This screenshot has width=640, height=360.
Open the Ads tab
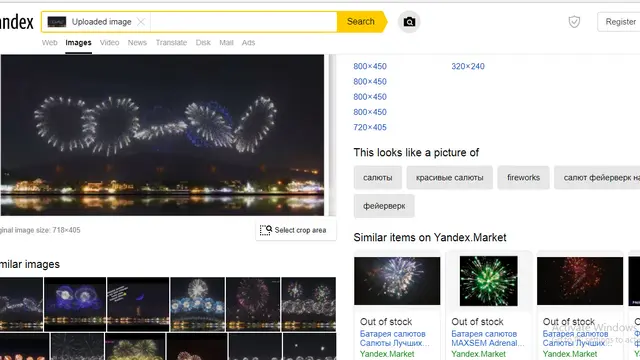[x=248, y=42]
